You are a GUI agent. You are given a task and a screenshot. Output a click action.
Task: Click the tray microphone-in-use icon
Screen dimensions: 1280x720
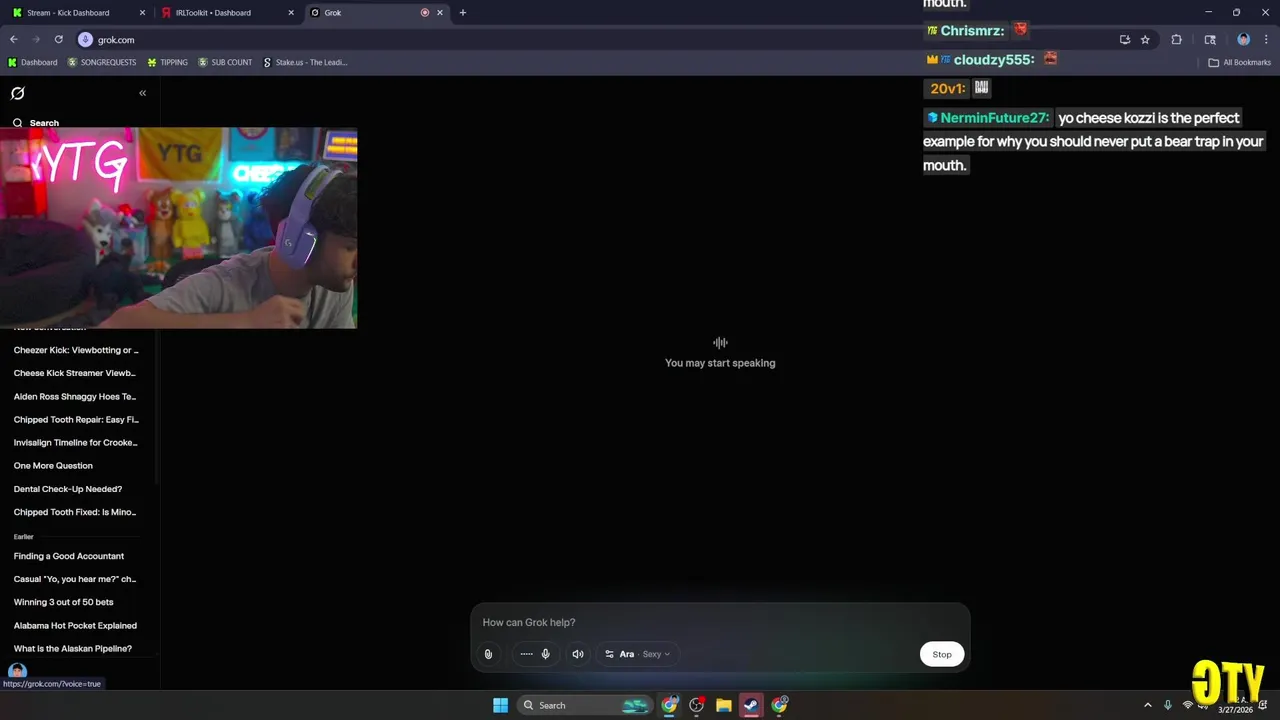click(x=1167, y=705)
